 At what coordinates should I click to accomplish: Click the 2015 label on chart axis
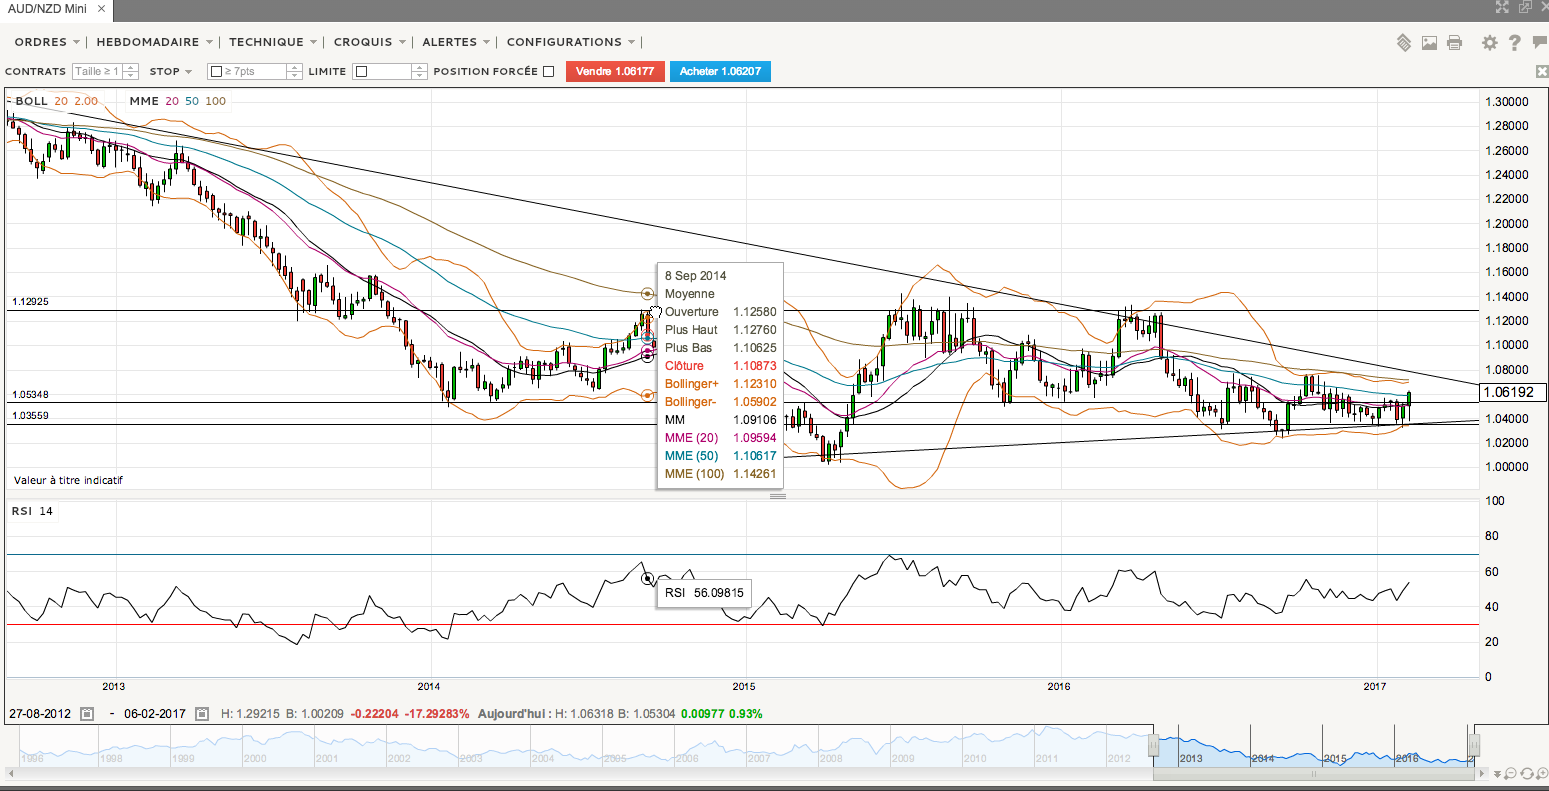tap(744, 686)
